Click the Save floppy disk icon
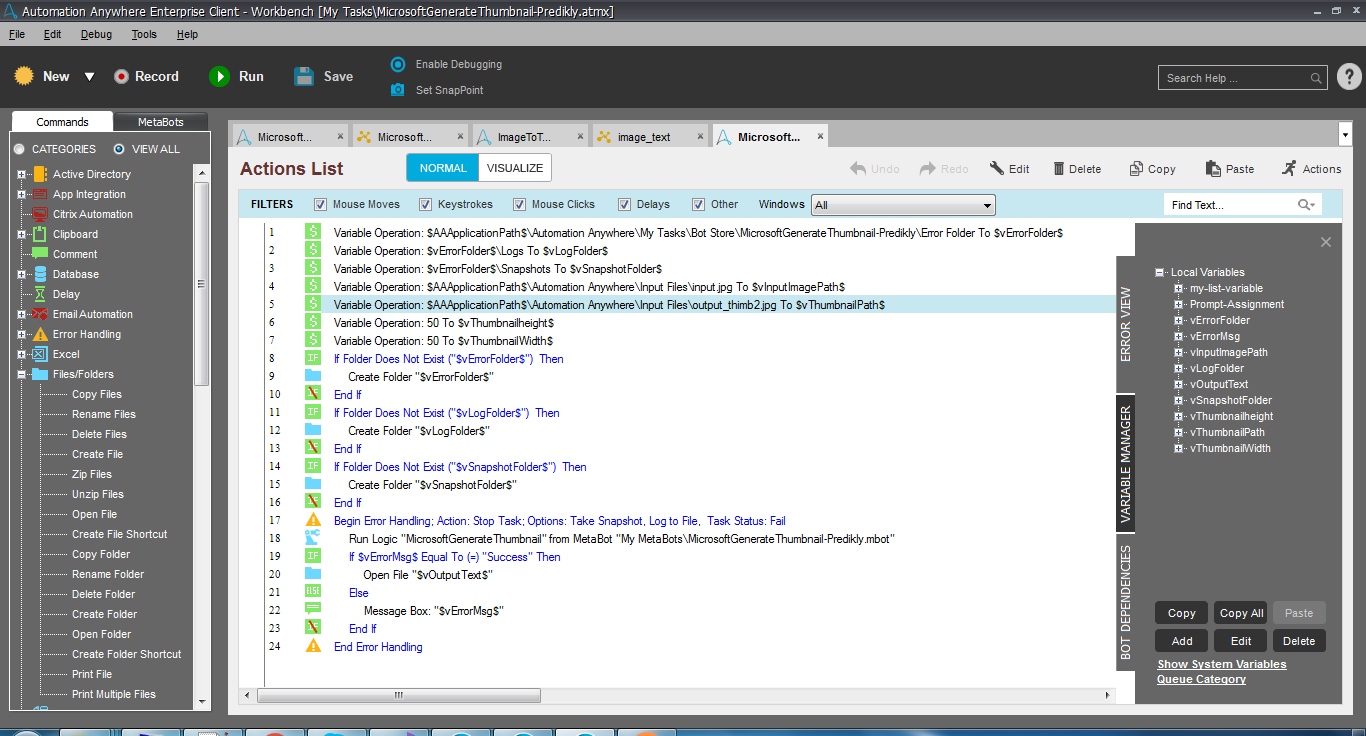The image size is (1366, 736). point(305,76)
